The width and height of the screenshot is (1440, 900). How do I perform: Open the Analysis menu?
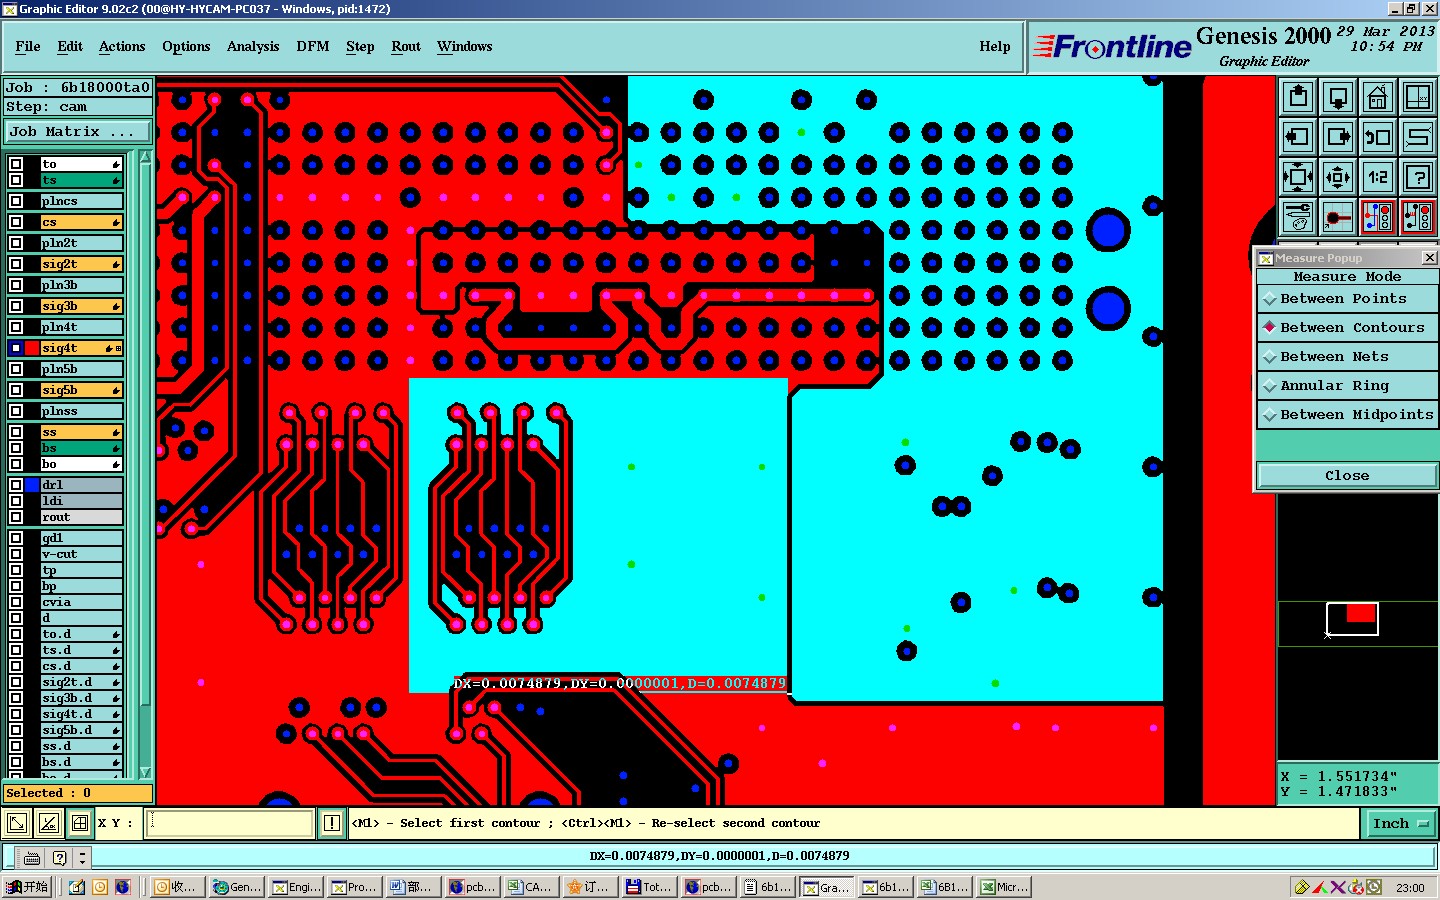click(x=253, y=47)
